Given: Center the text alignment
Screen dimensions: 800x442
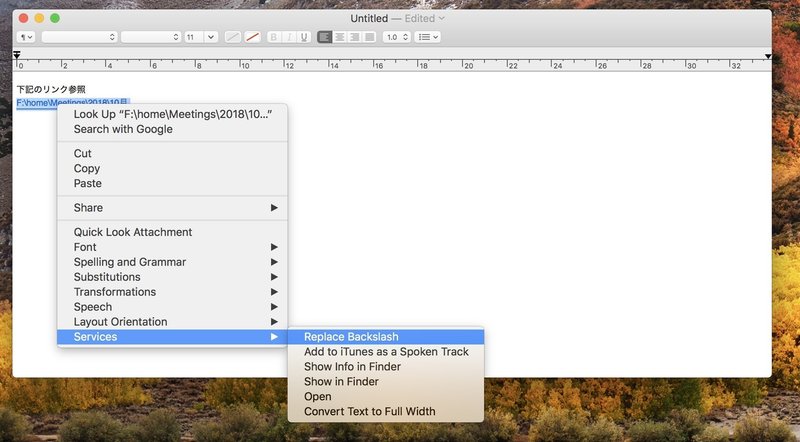Looking at the screenshot, I should (x=339, y=37).
